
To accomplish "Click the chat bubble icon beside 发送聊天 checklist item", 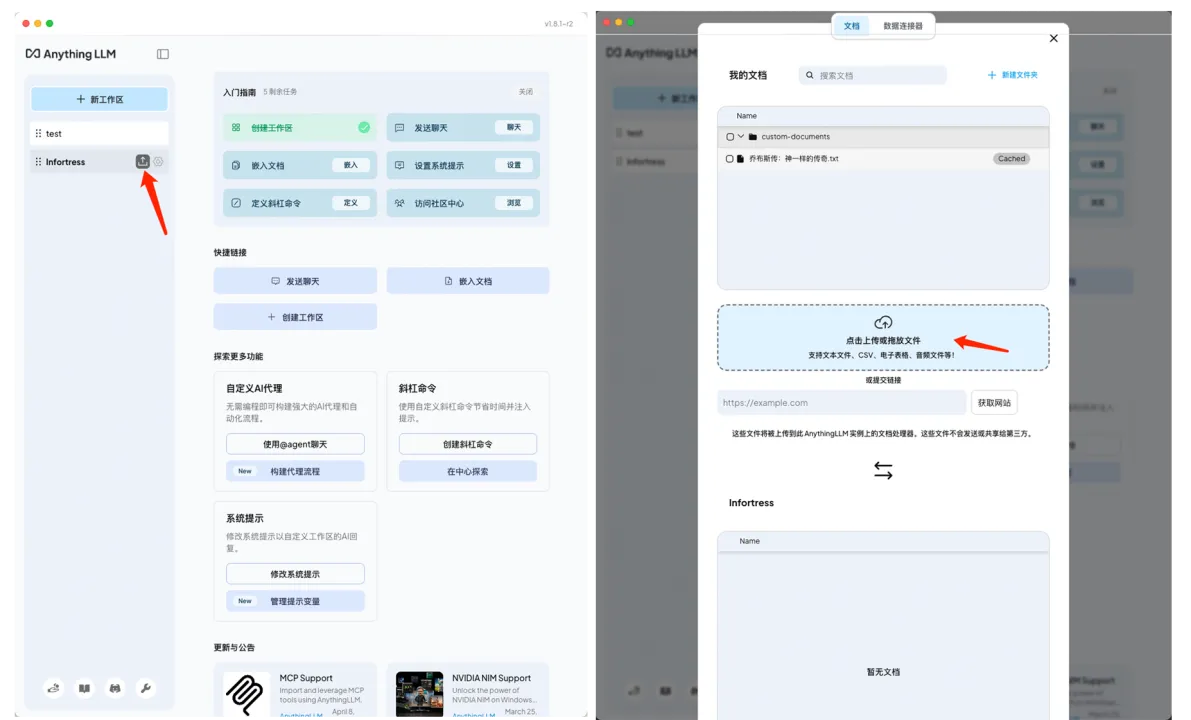I will pos(400,128).
